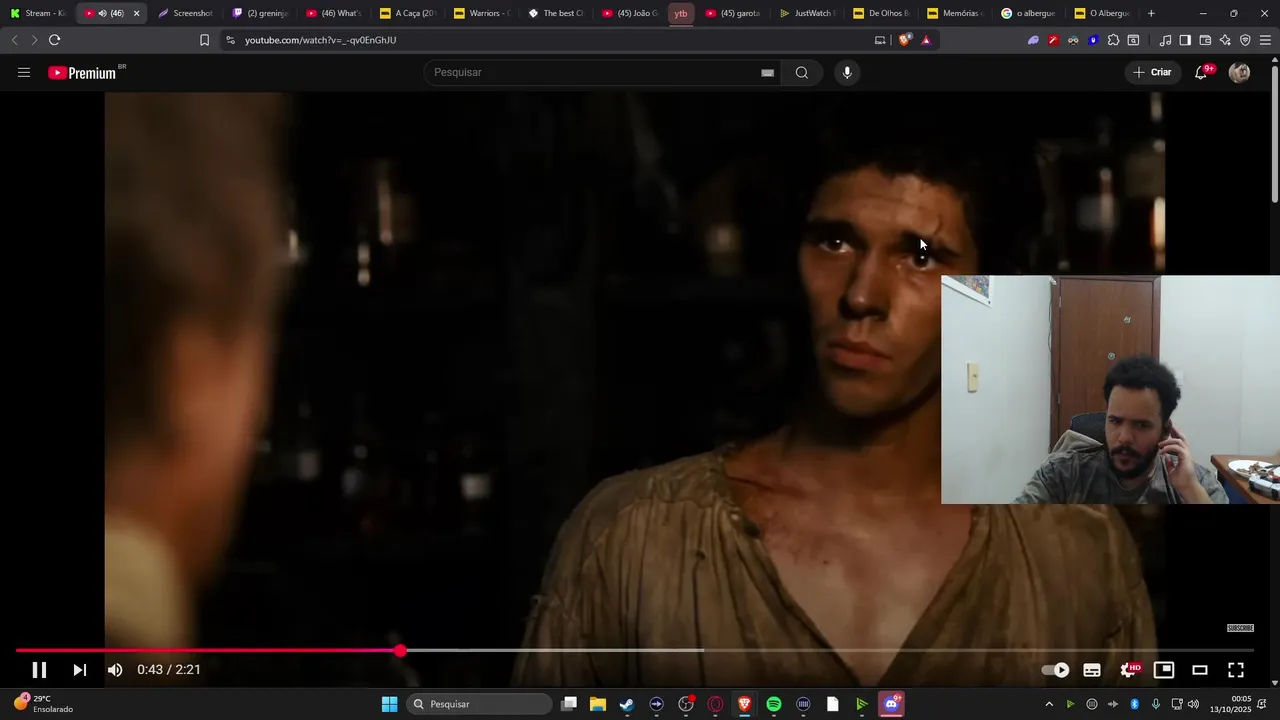The image size is (1280, 720).
Task: Open Steam from the taskbar
Action: 627,704
